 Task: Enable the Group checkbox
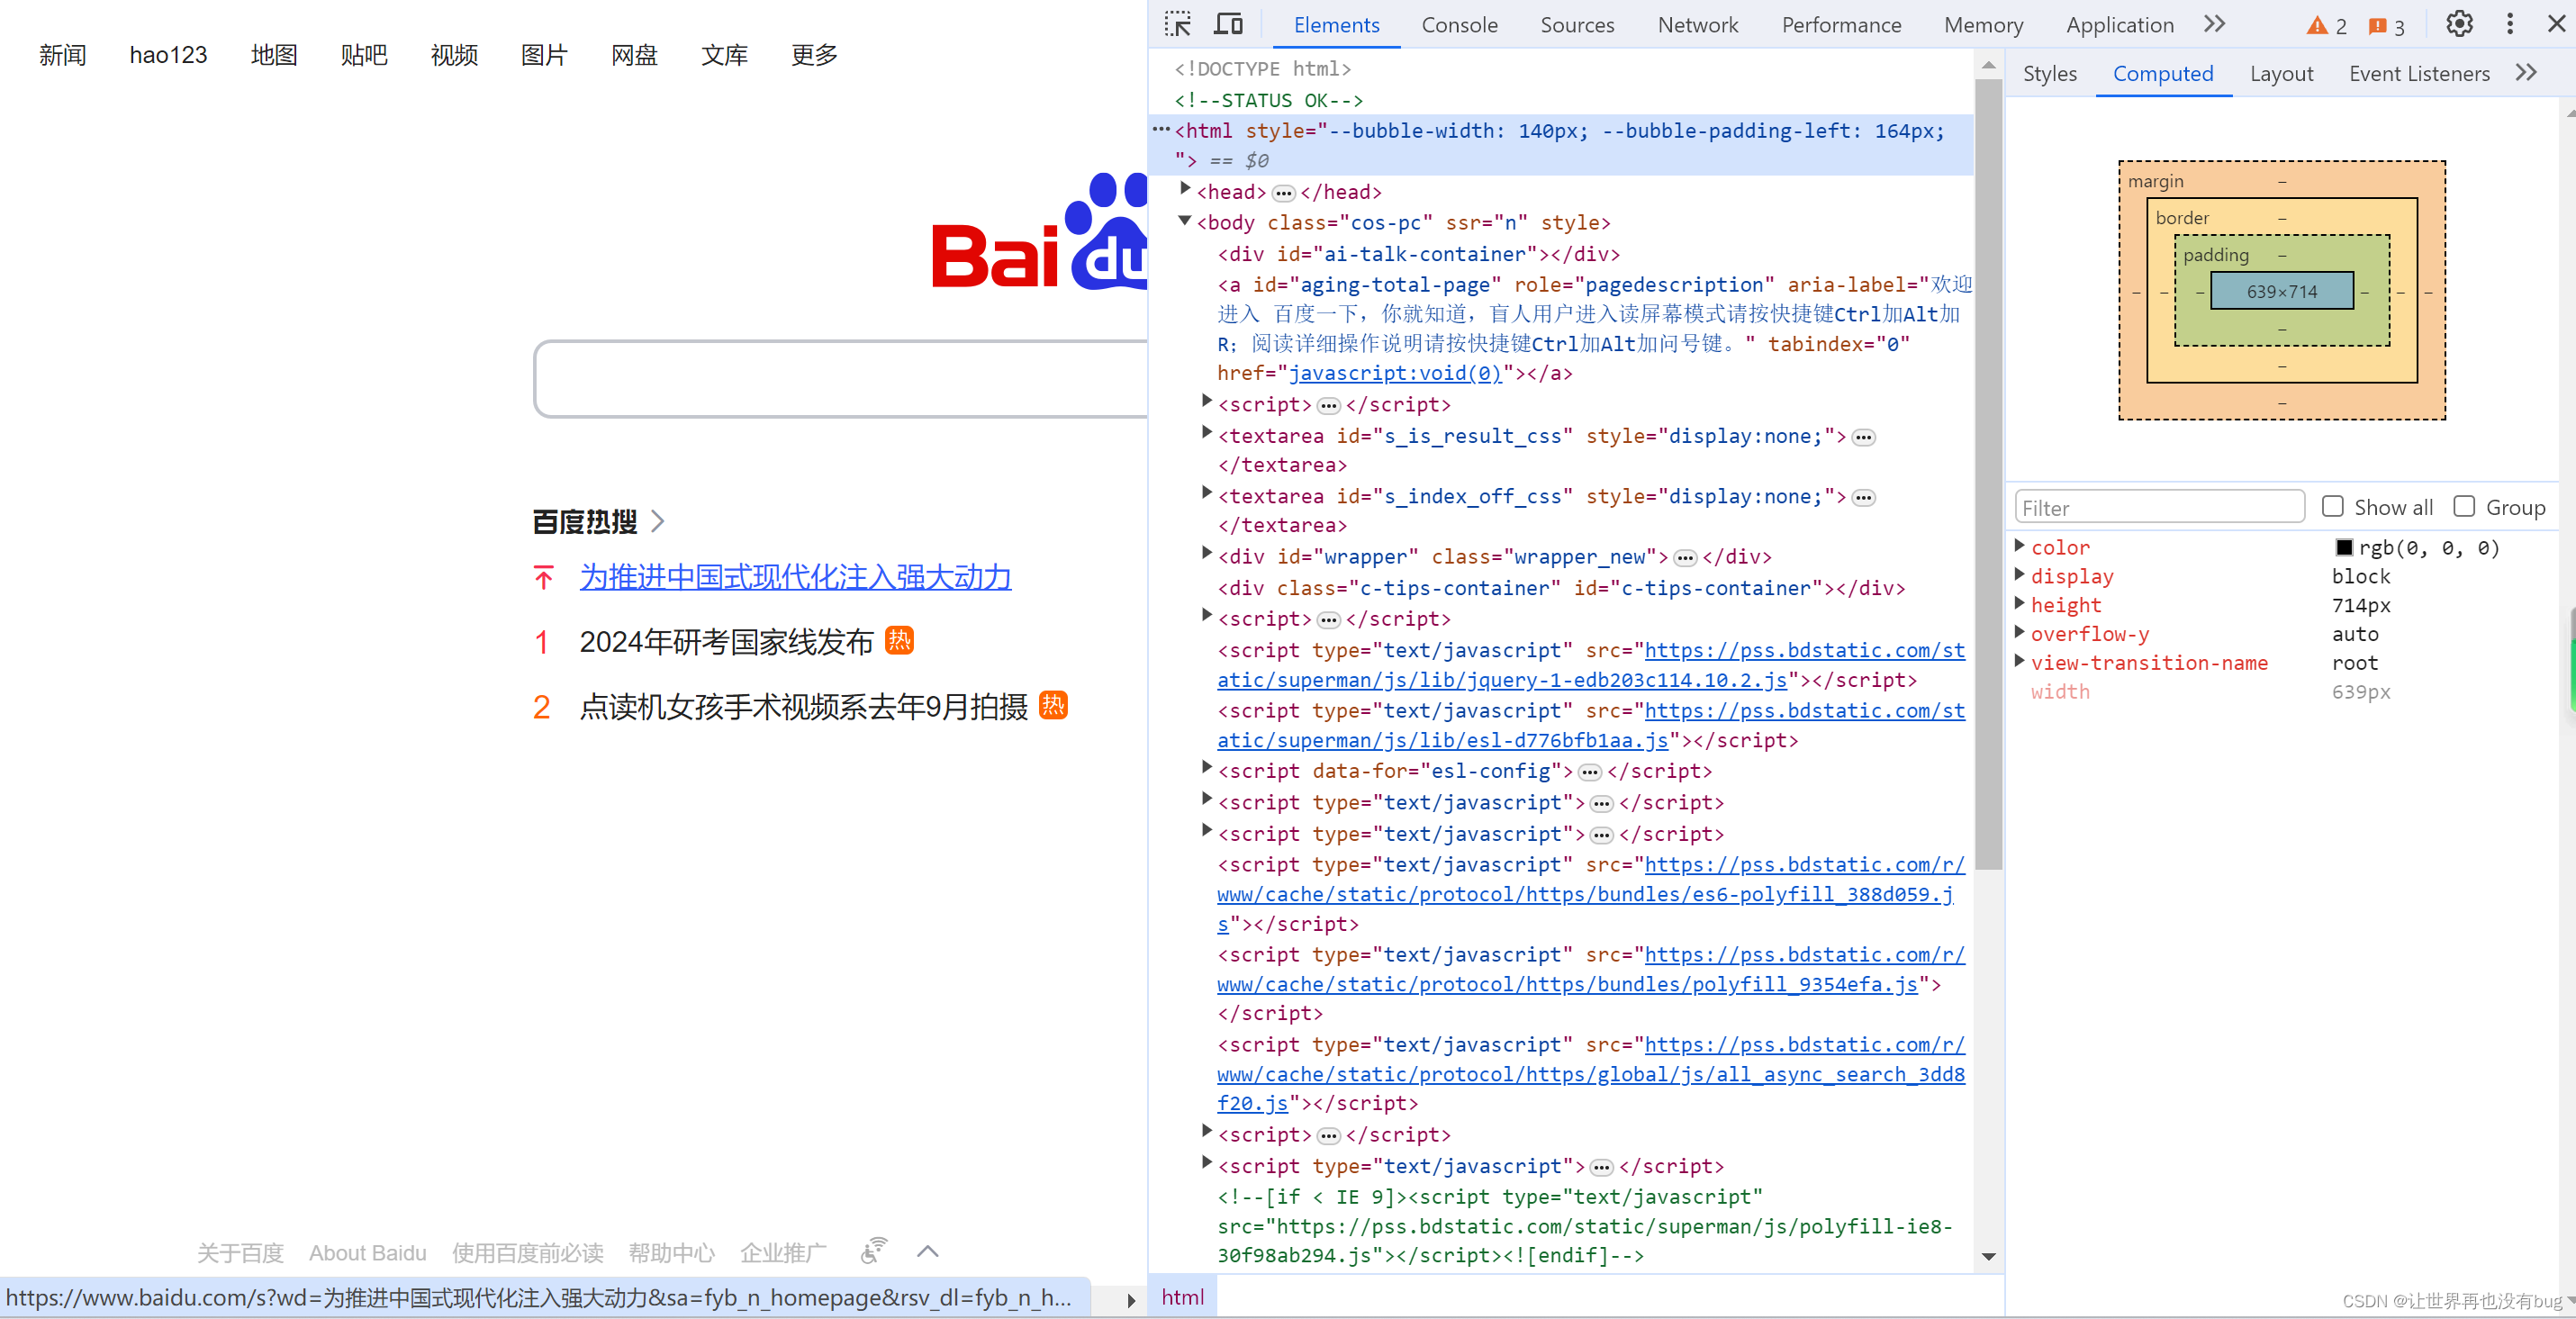[x=2464, y=507]
